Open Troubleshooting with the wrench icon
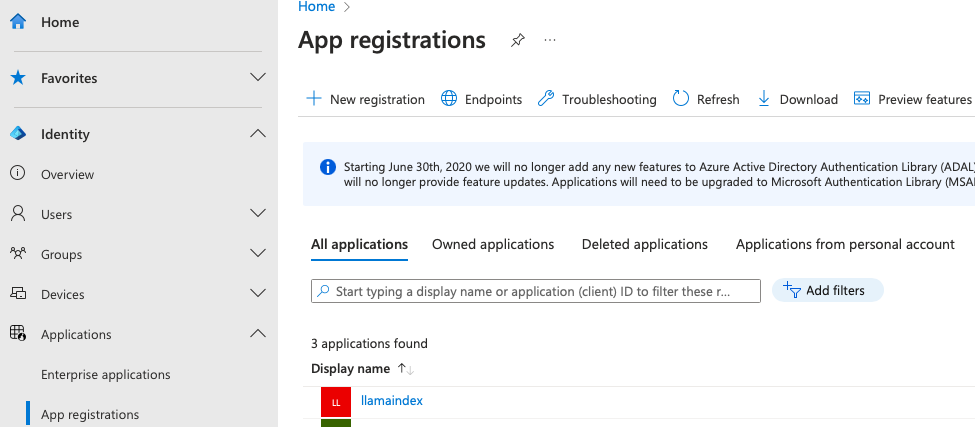The width and height of the screenshot is (975, 427). click(597, 99)
